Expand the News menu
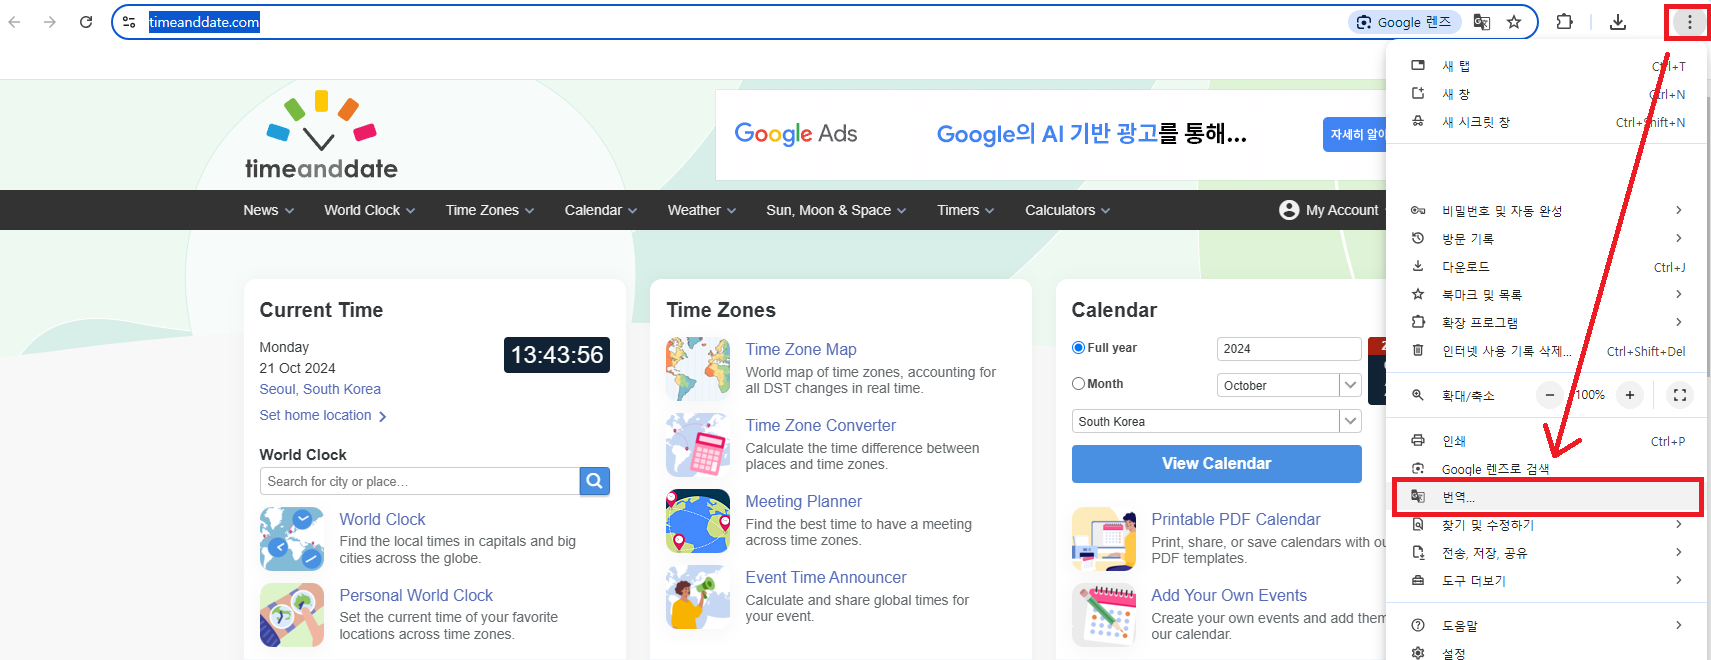This screenshot has width=1711, height=660. pos(268,210)
